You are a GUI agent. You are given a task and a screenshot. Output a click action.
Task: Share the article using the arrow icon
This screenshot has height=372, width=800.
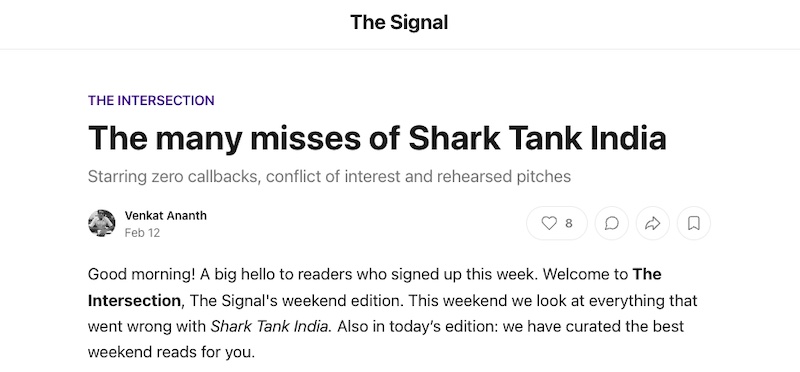tap(653, 223)
